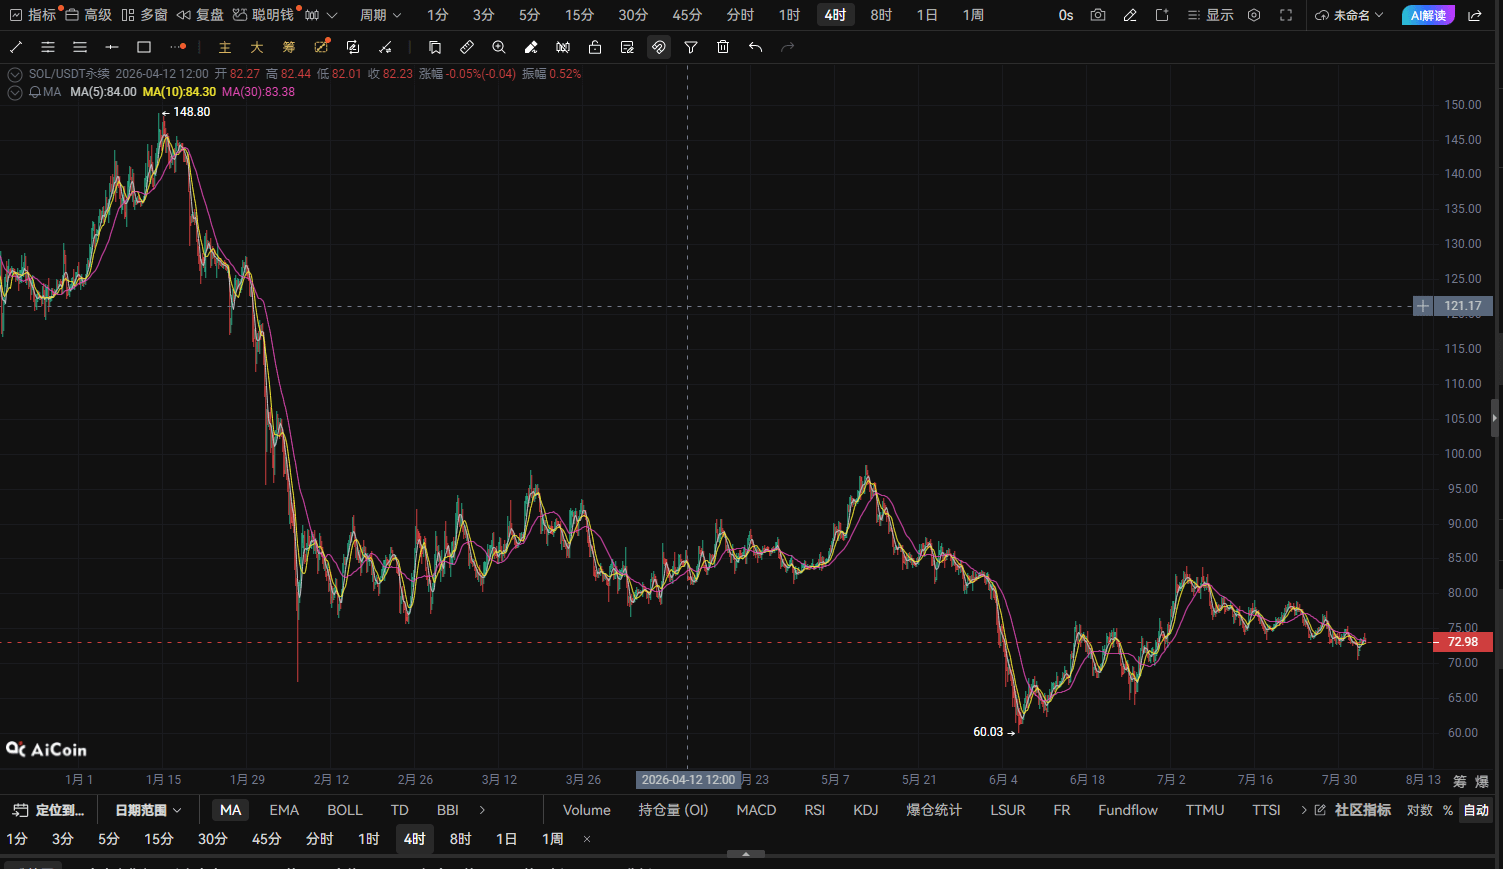Select the rectangle drawing tool
Viewport: 1503px width, 869px height.
click(144, 47)
